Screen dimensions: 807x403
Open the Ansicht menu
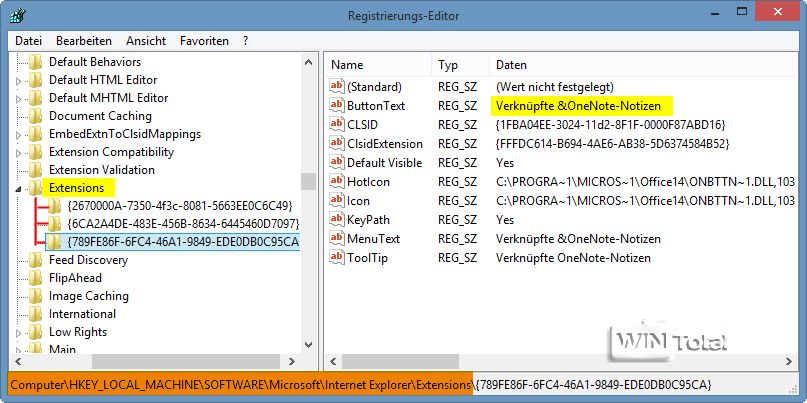point(146,41)
